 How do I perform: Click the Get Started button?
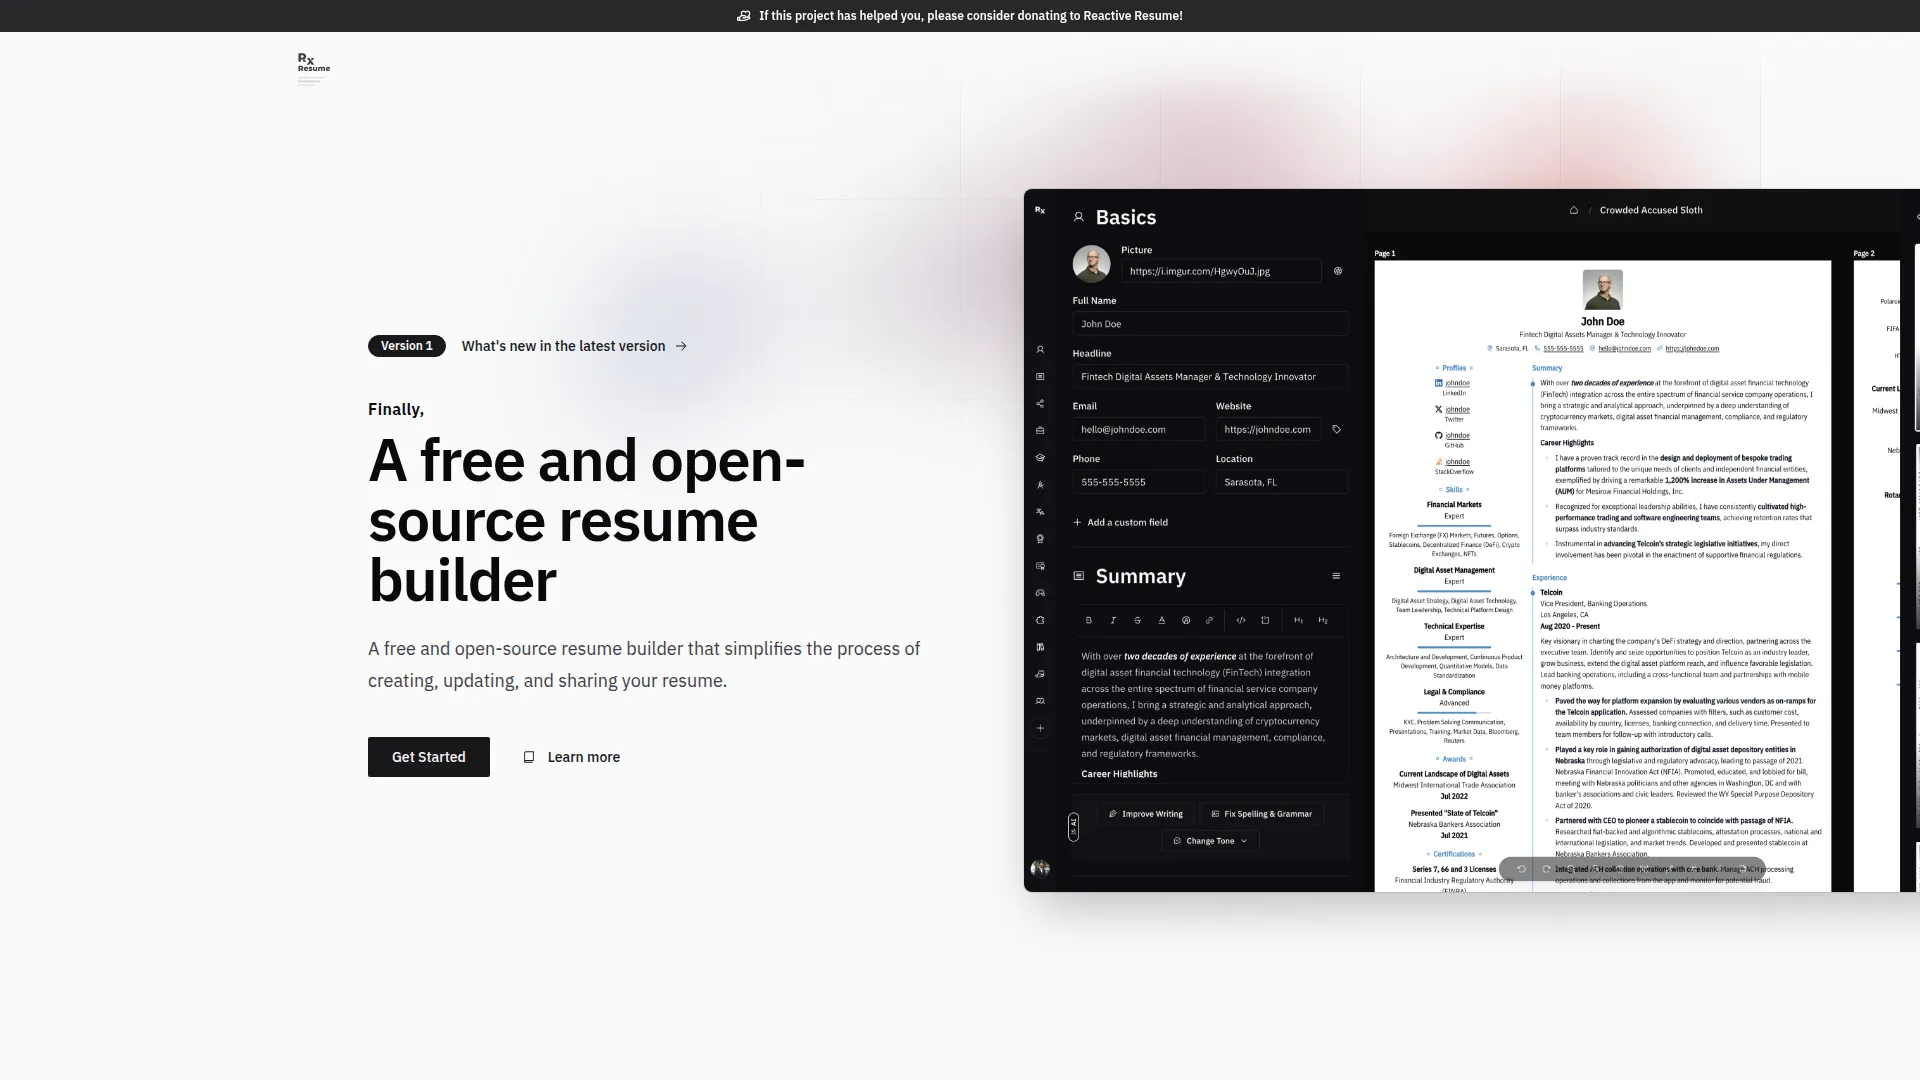tap(429, 757)
